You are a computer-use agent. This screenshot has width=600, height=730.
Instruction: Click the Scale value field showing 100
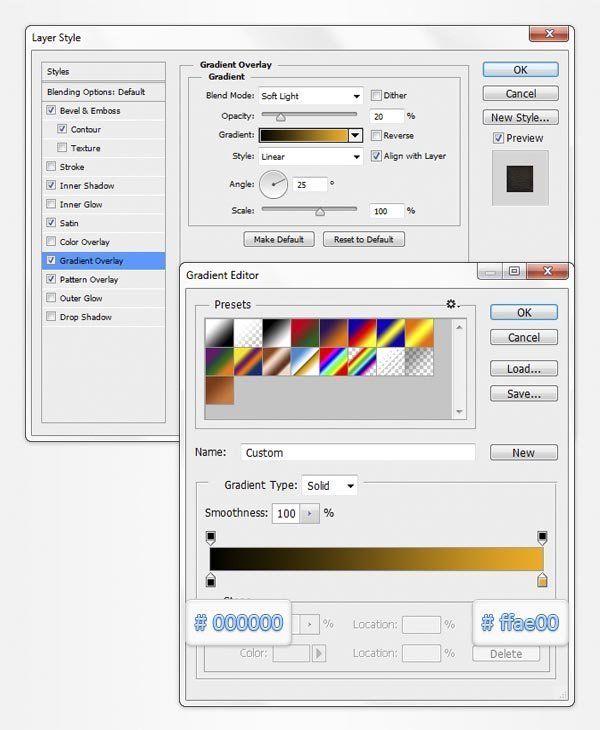387,211
